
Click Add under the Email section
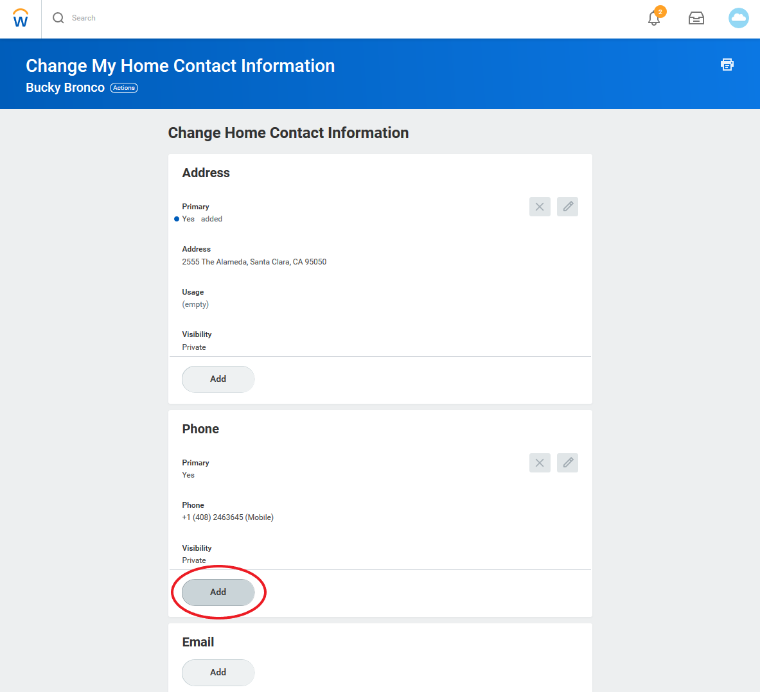[x=218, y=672]
